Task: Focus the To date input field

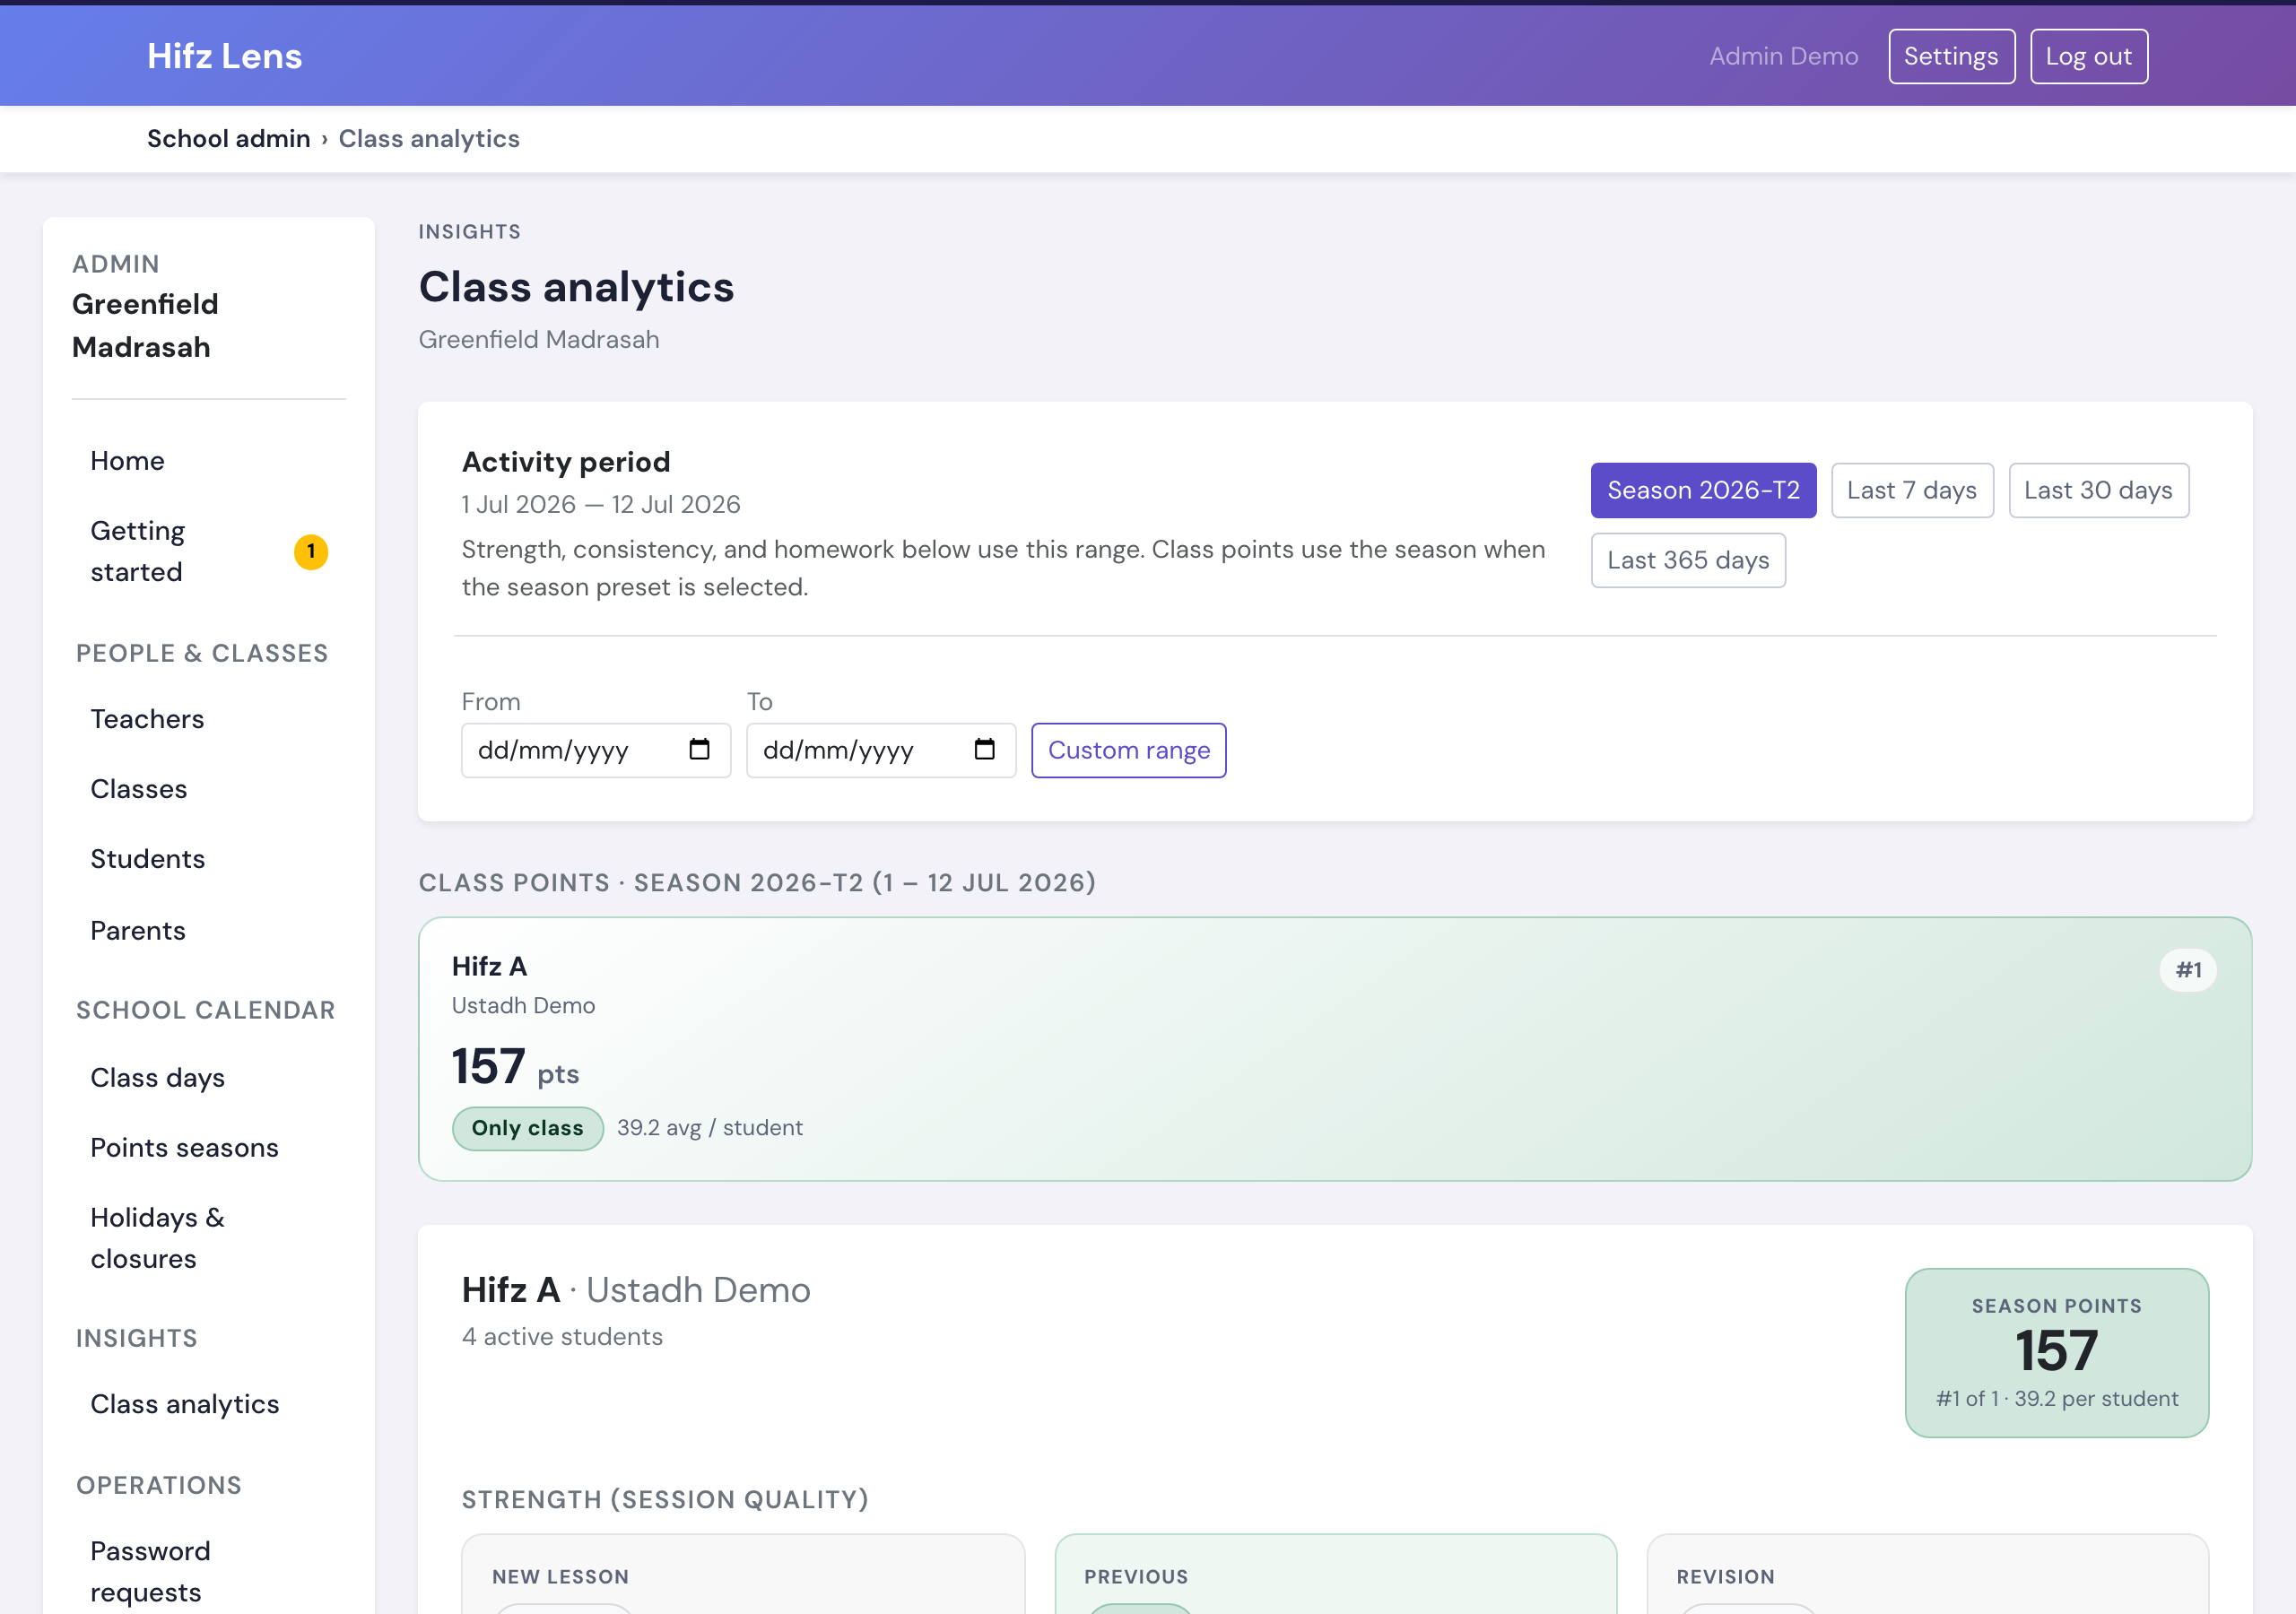Action: [x=881, y=750]
